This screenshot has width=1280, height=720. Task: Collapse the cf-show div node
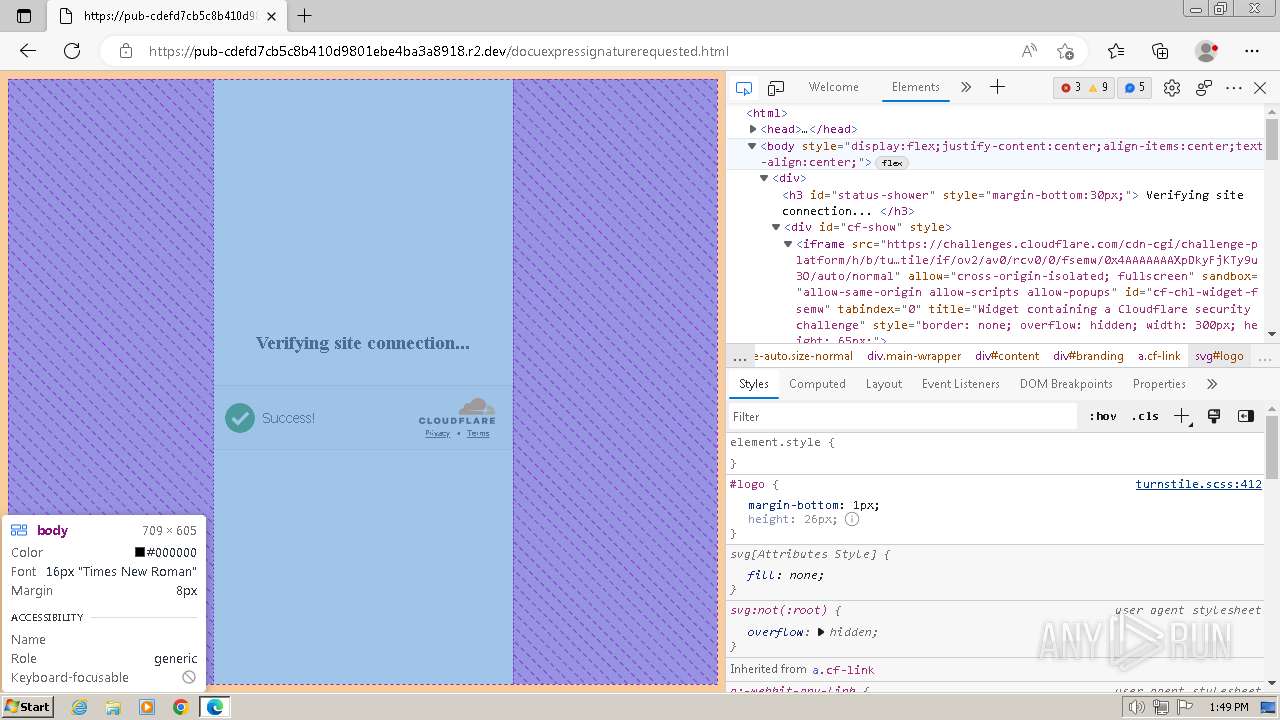click(x=776, y=227)
